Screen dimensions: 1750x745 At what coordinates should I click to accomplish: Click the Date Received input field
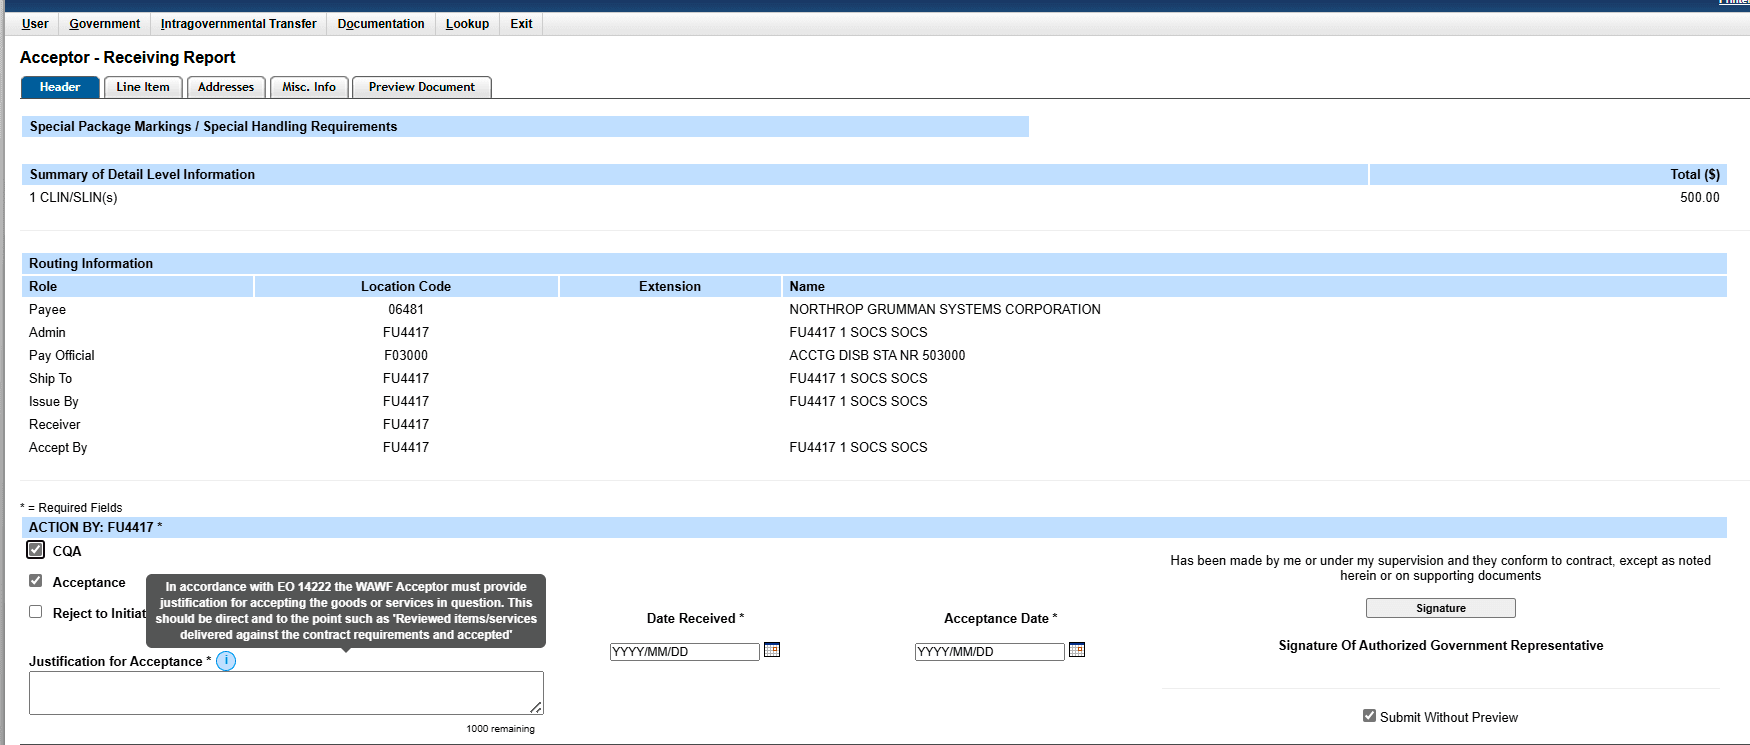coord(684,652)
